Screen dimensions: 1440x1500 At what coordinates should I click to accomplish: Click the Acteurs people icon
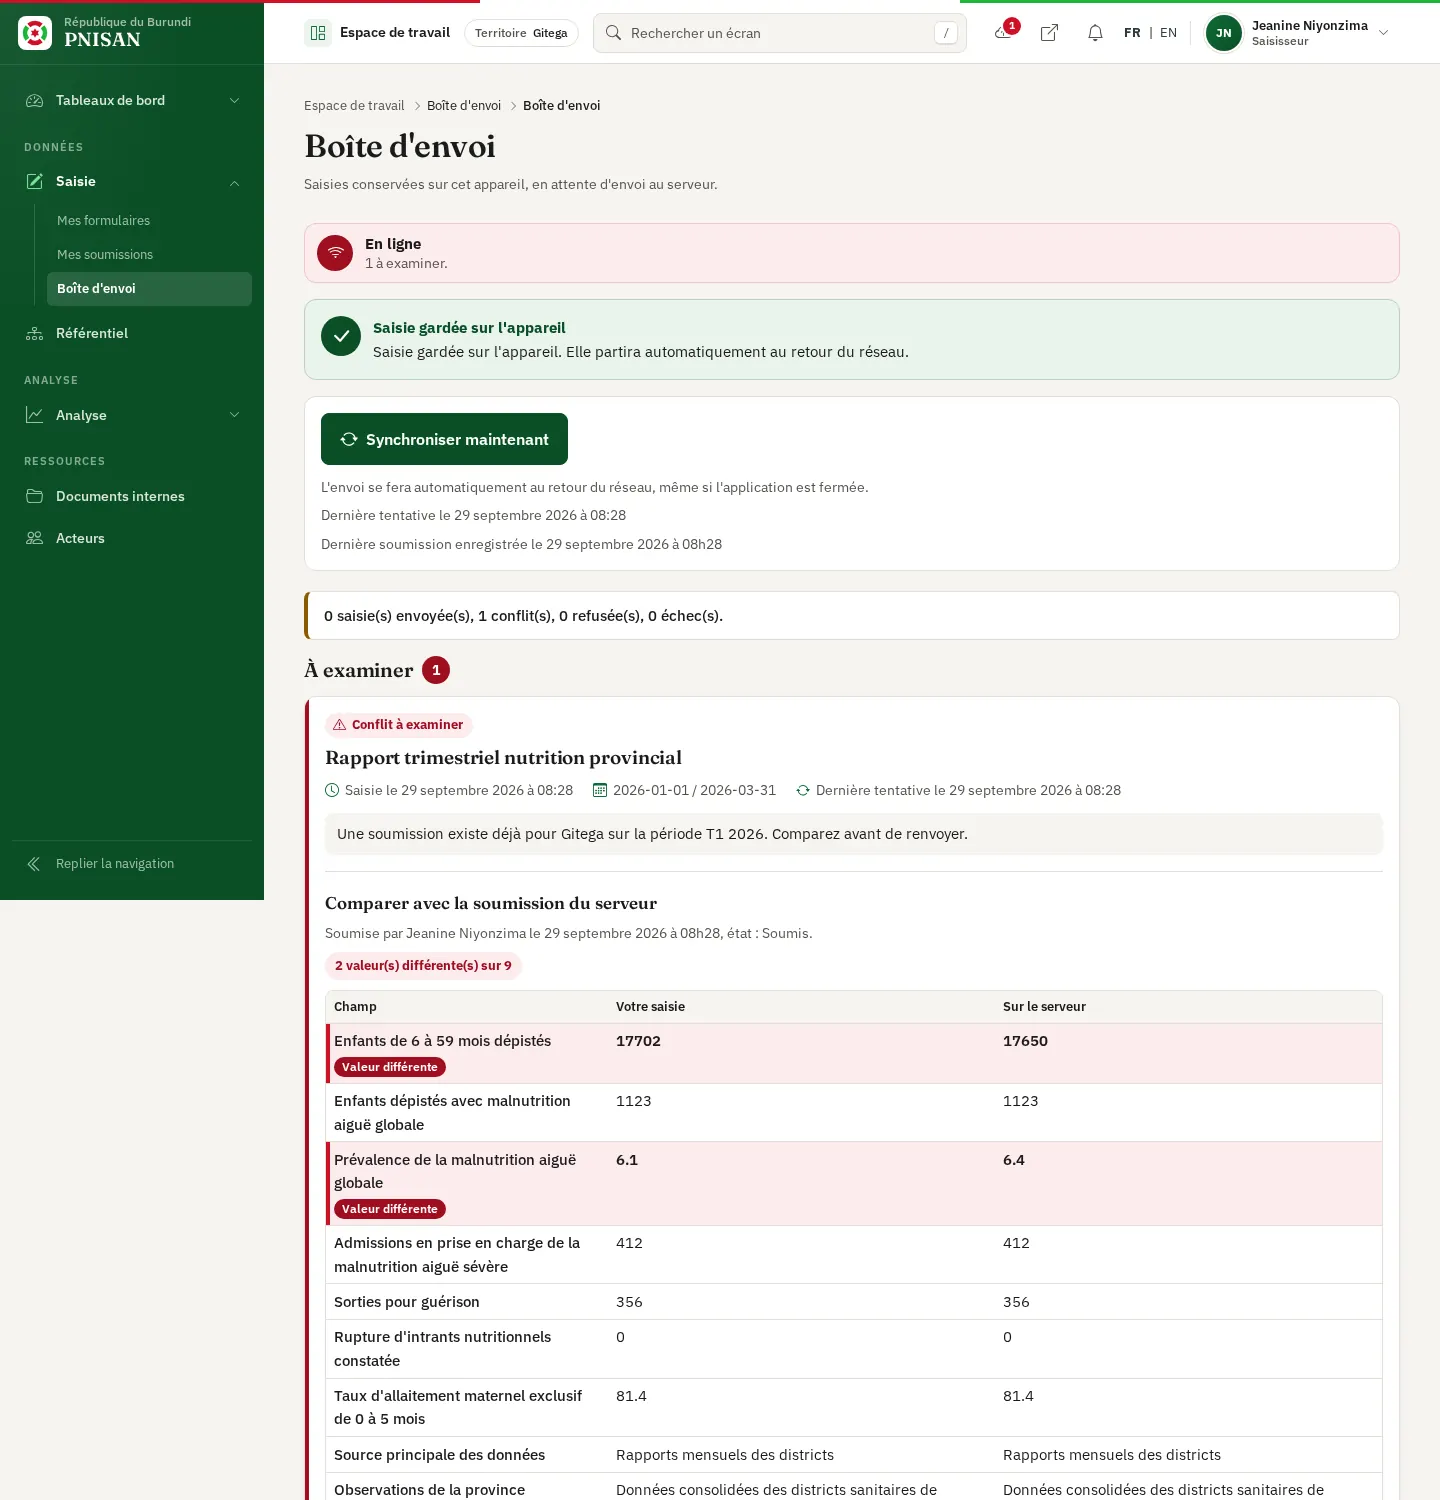click(35, 538)
